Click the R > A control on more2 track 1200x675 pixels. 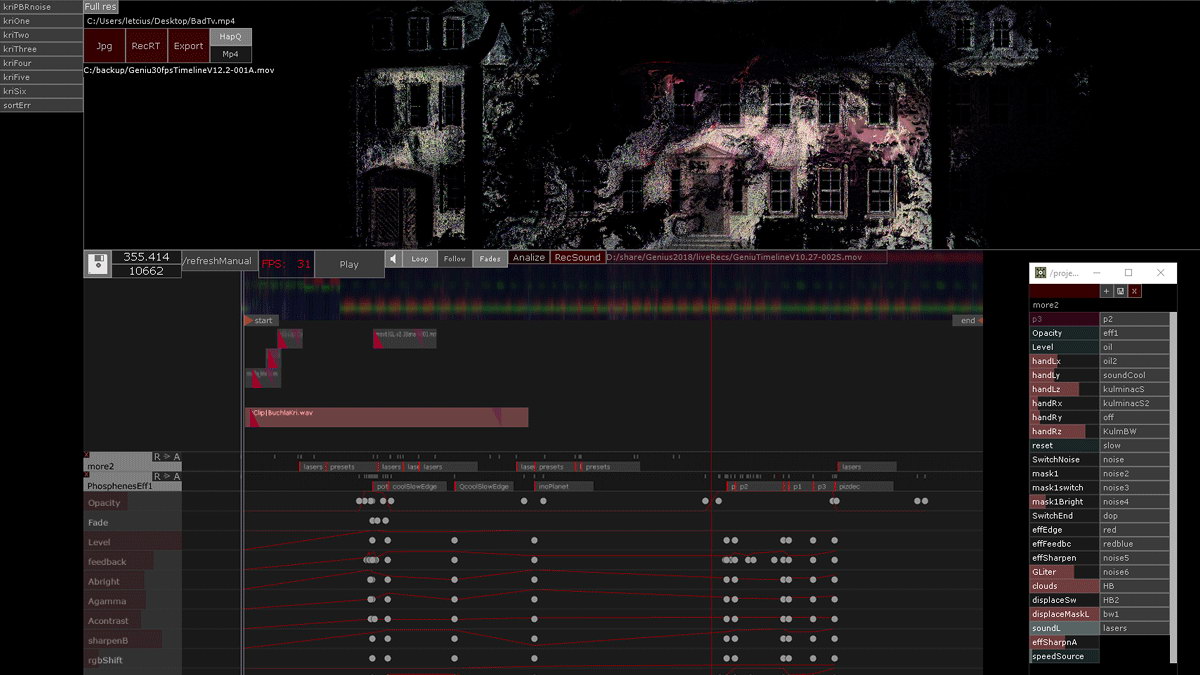[x=167, y=457]
